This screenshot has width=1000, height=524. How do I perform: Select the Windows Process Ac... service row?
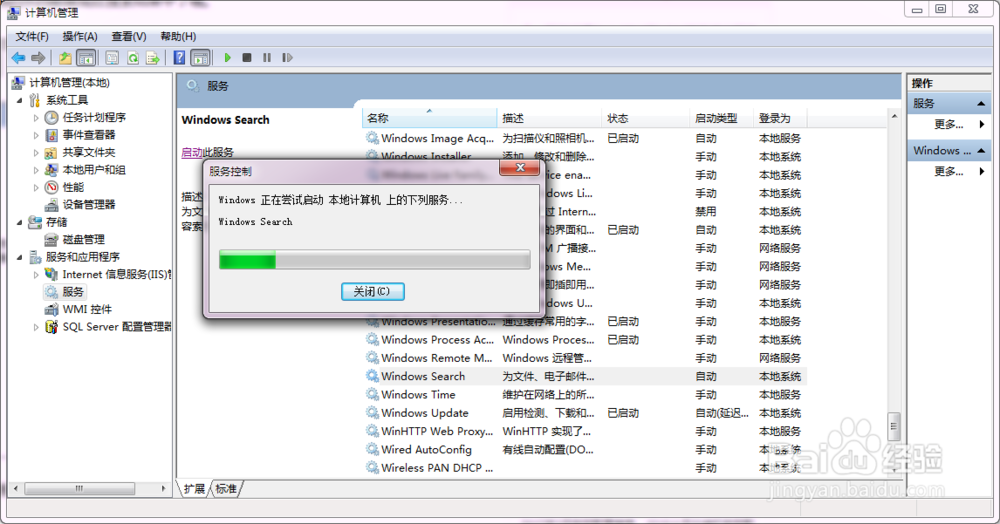(x=585, y=340)
